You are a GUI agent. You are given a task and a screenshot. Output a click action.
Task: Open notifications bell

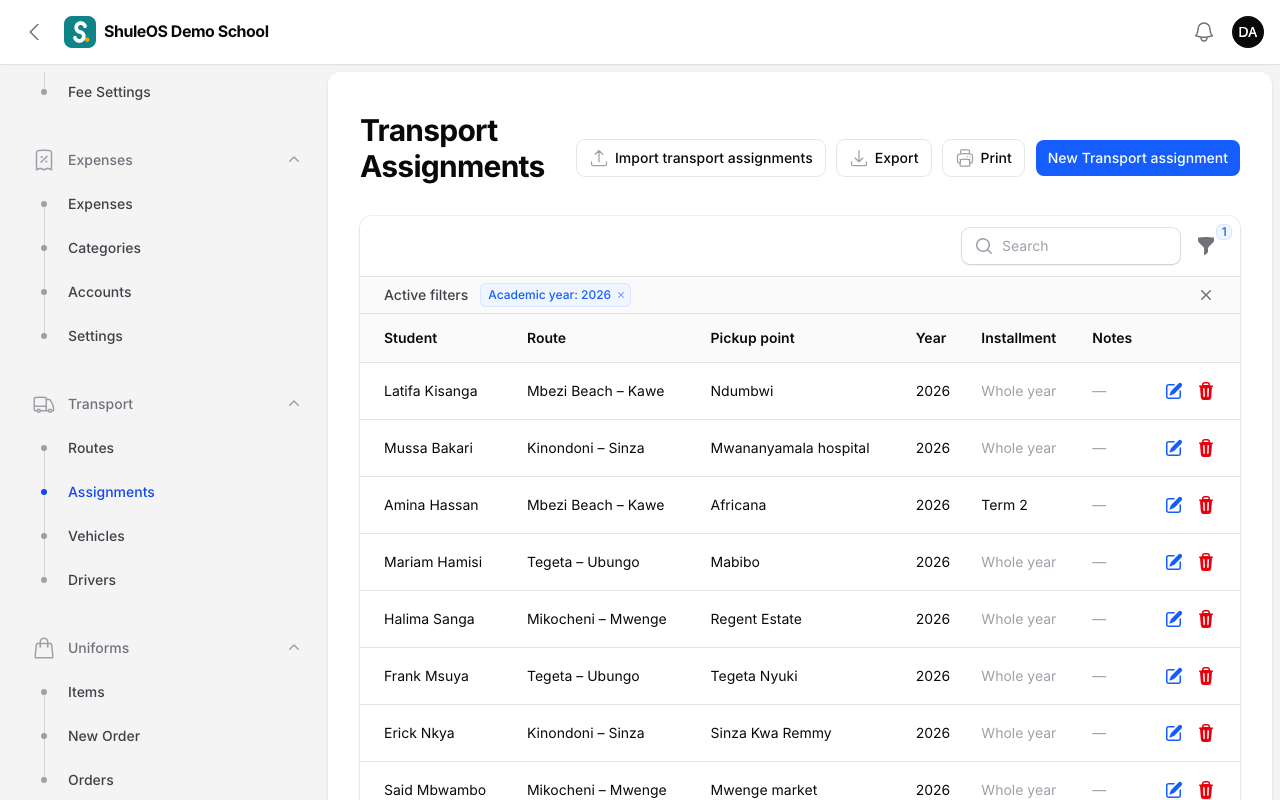pos(1204,32)
